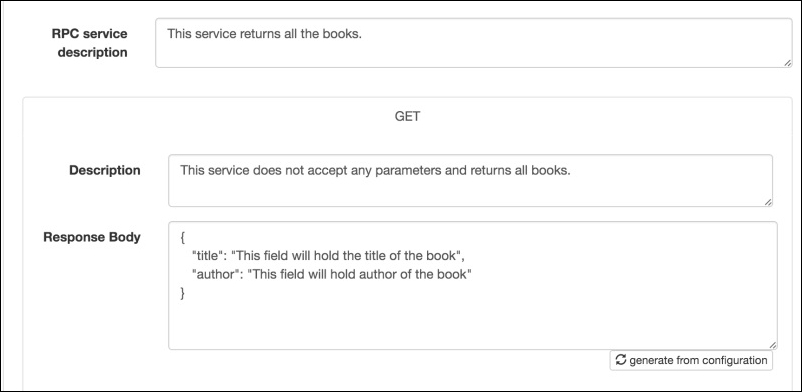The width and height of the screenshot is (802, 392).
Task: Place cursor on the "author" JSON line
Action: click(x=331, y=274)
